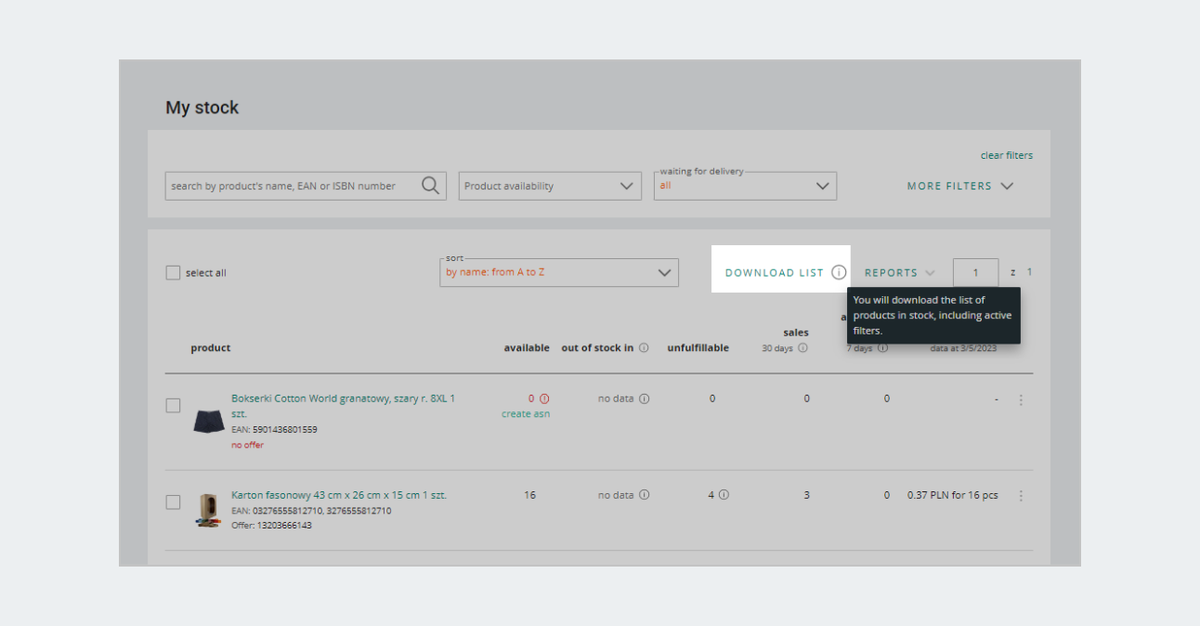Expand the More Filters section
The height and width of the screenshot is (626, 1200).
pos(960,186)
